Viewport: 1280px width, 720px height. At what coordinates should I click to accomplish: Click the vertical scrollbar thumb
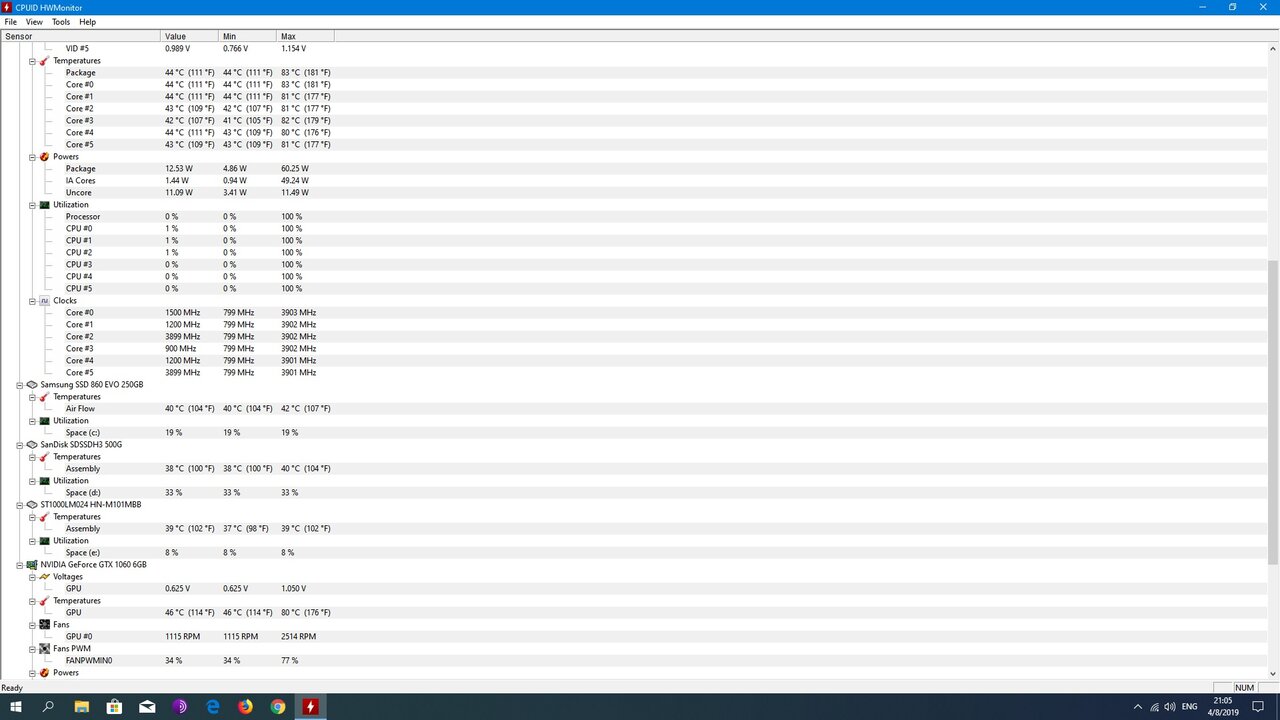[x=1273, y=412]
